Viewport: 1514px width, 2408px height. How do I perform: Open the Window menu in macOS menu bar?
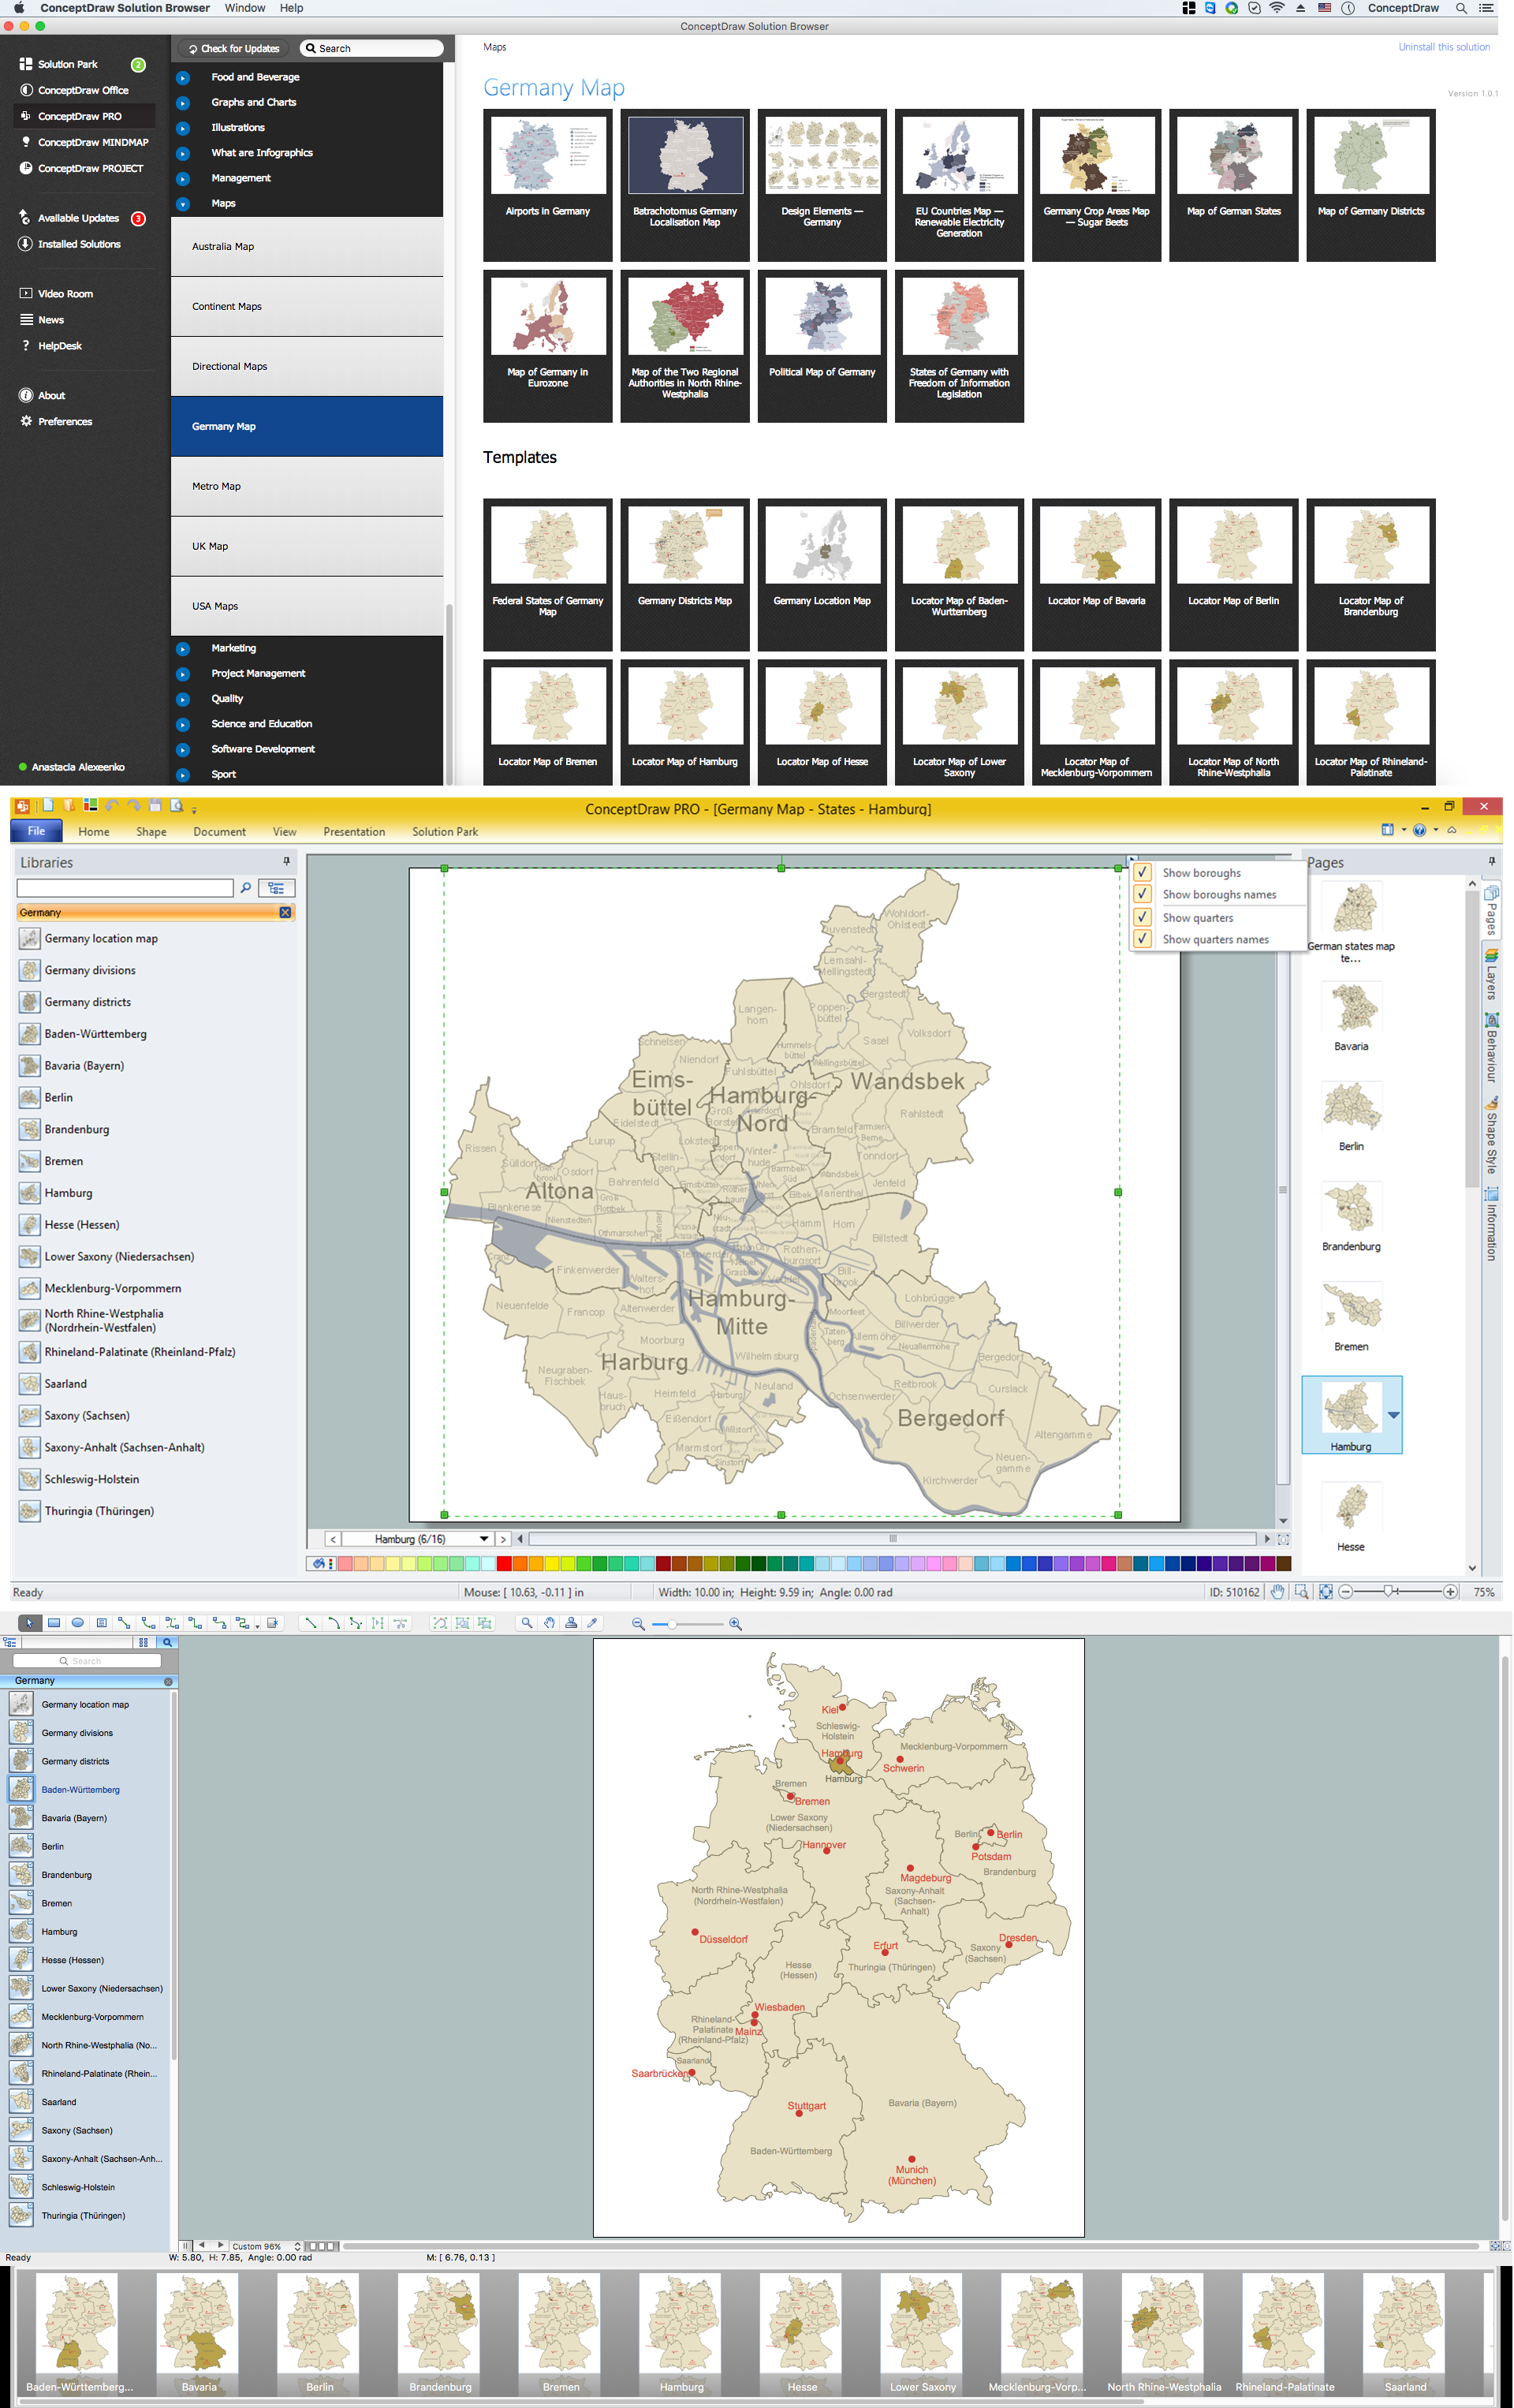pos(245,8)
